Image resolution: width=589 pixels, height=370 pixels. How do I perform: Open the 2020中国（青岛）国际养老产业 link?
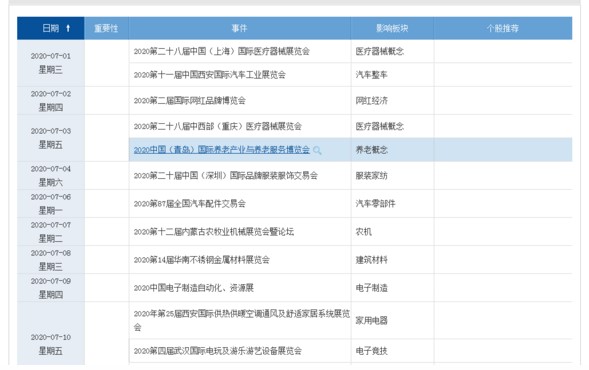(x=222, y=150)
